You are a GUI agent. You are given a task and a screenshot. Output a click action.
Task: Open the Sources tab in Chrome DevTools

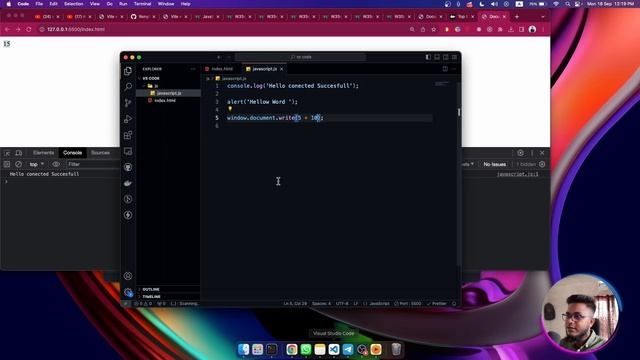[x=100, y=153]
